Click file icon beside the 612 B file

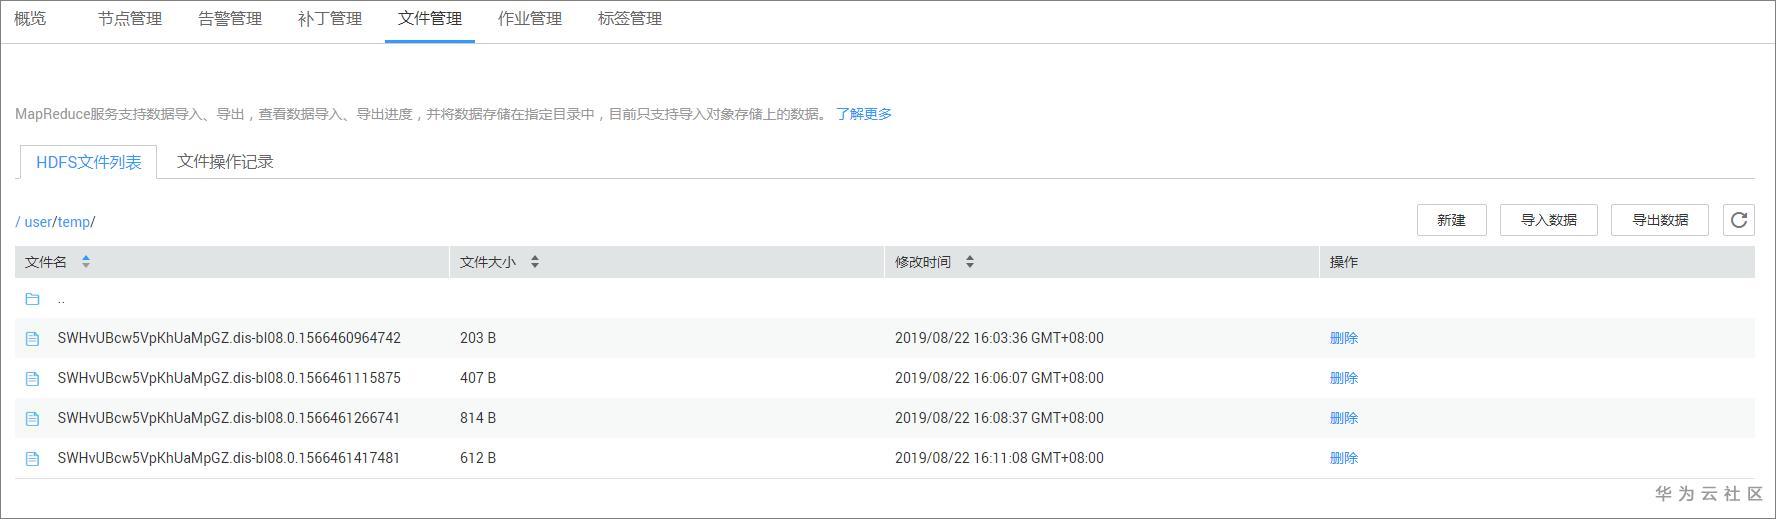32,459
